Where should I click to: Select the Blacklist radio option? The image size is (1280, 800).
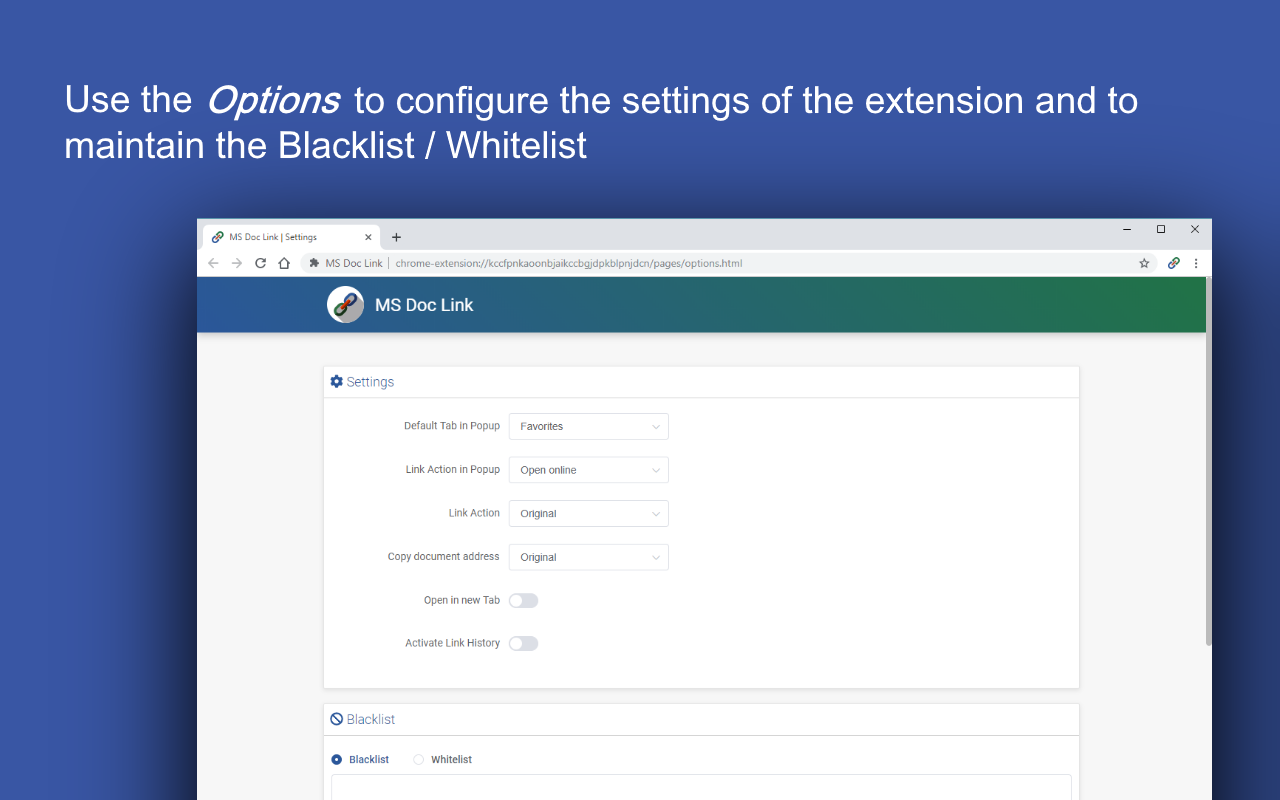point(337,760)
